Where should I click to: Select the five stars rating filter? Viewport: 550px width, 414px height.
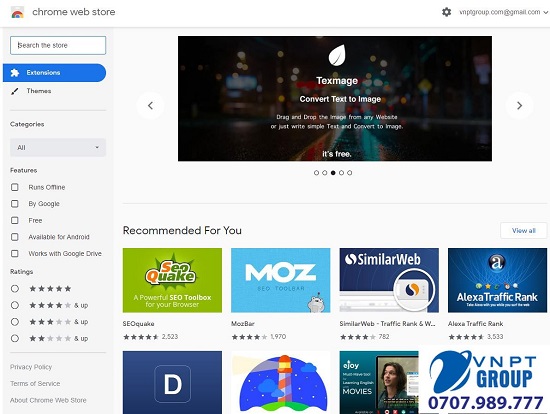pos(15,289)
